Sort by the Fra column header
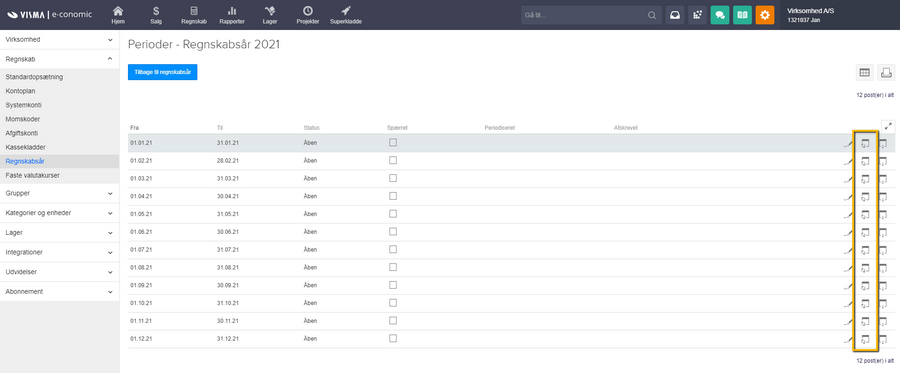This screenshot has height=373, width=900. [135, 128]
